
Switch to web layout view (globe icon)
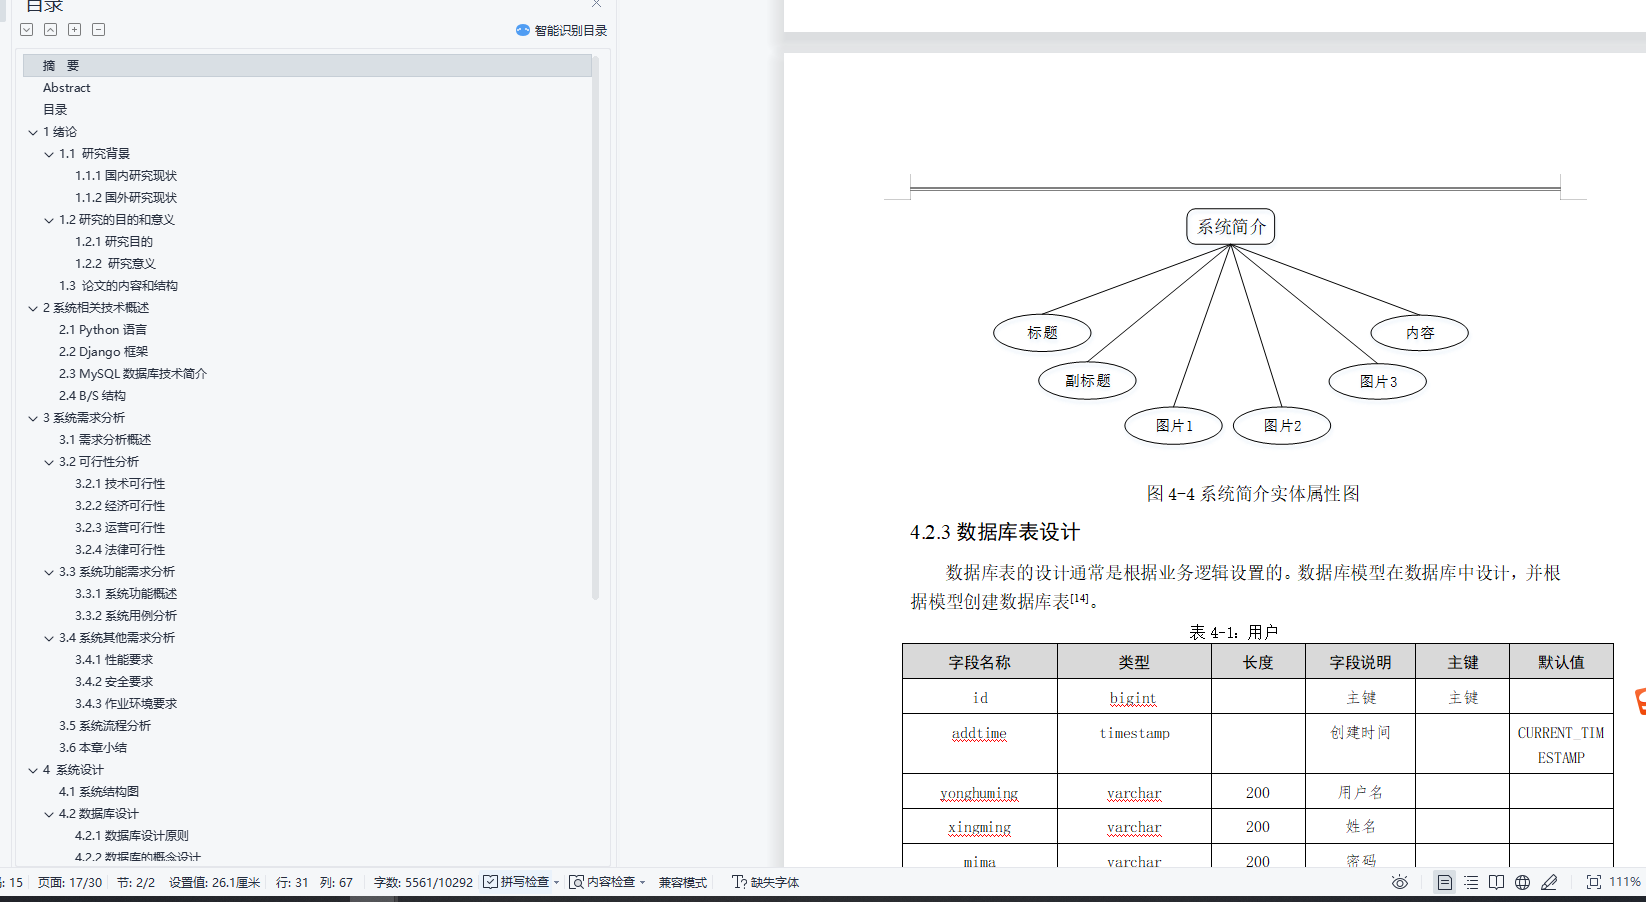1522,882
